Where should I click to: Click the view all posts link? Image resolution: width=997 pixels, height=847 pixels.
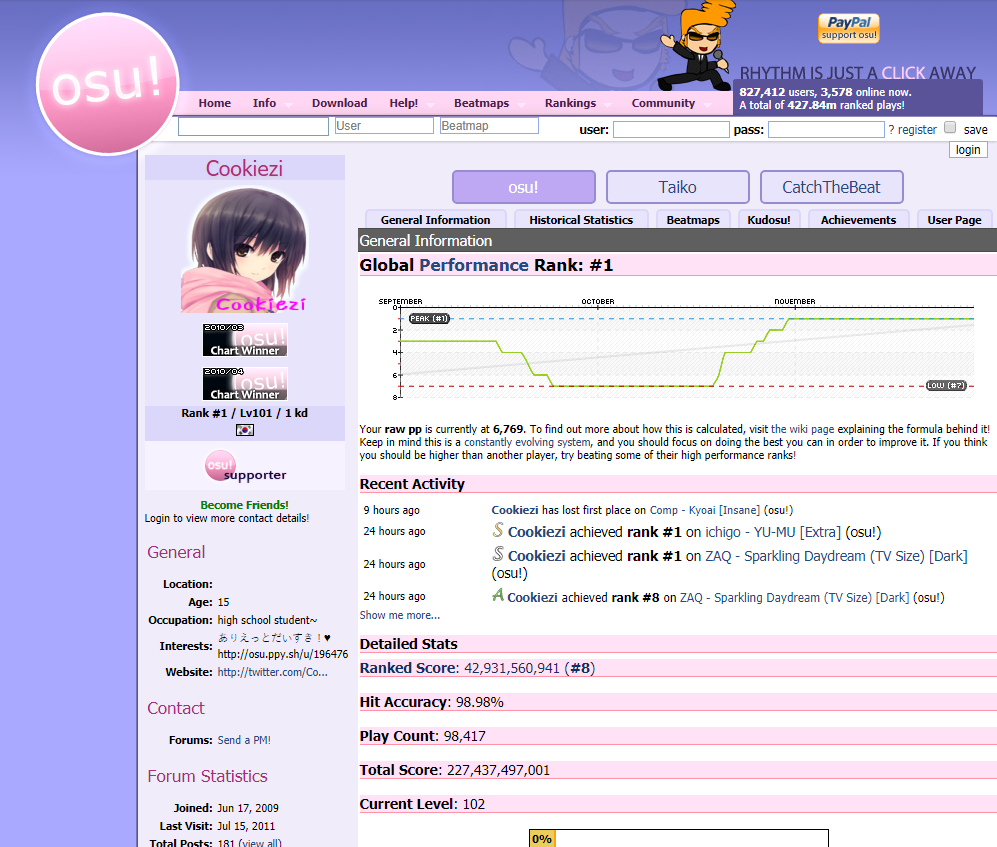pos(260,843)
